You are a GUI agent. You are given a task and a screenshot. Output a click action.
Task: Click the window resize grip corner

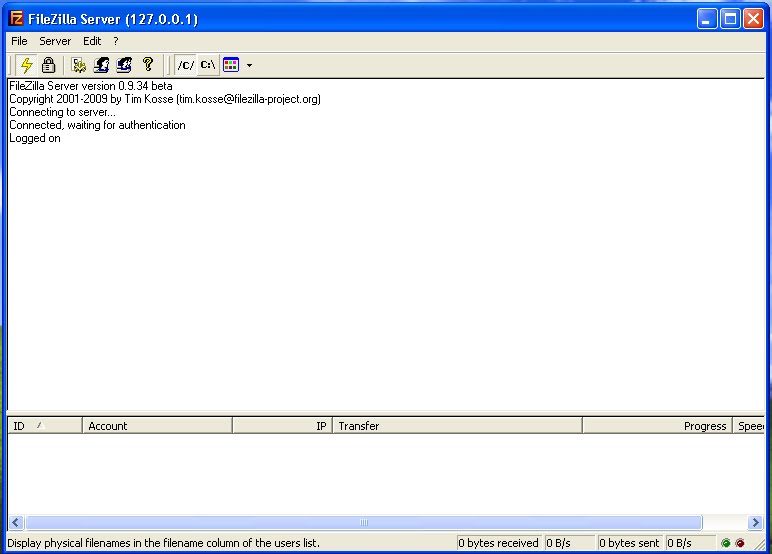(x=759, y=544)
